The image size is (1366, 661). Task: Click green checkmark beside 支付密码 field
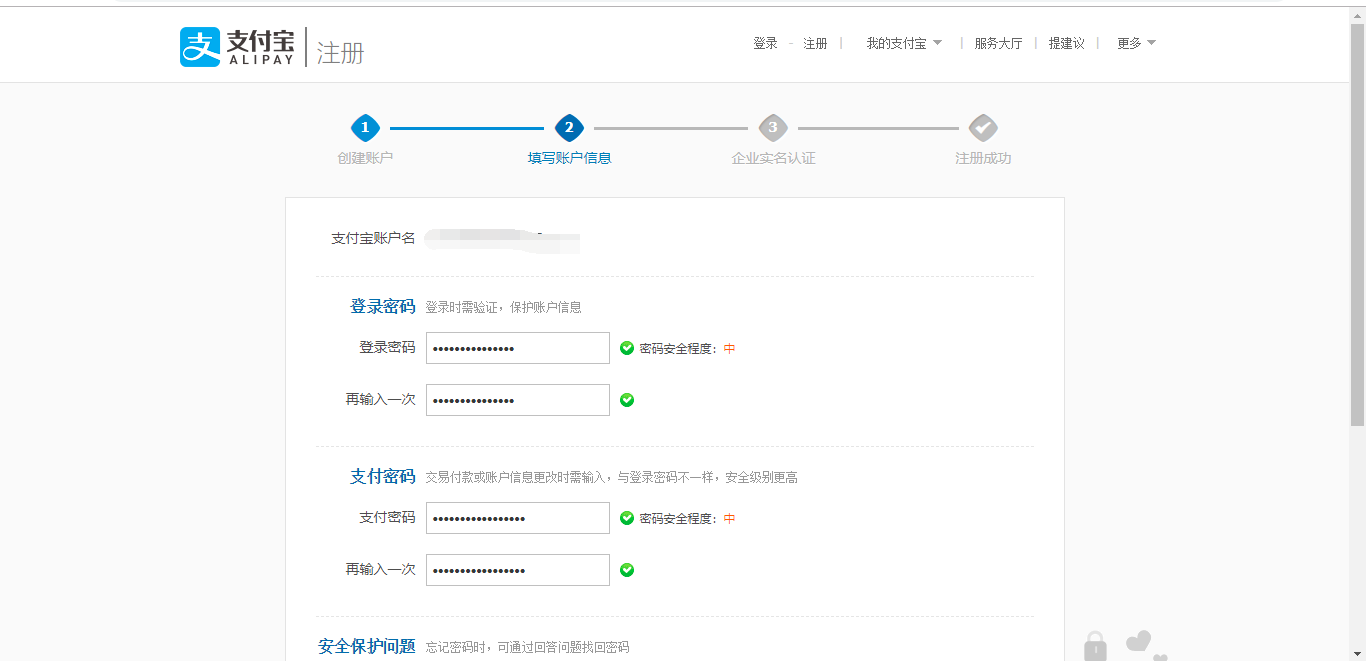[627, 518]
